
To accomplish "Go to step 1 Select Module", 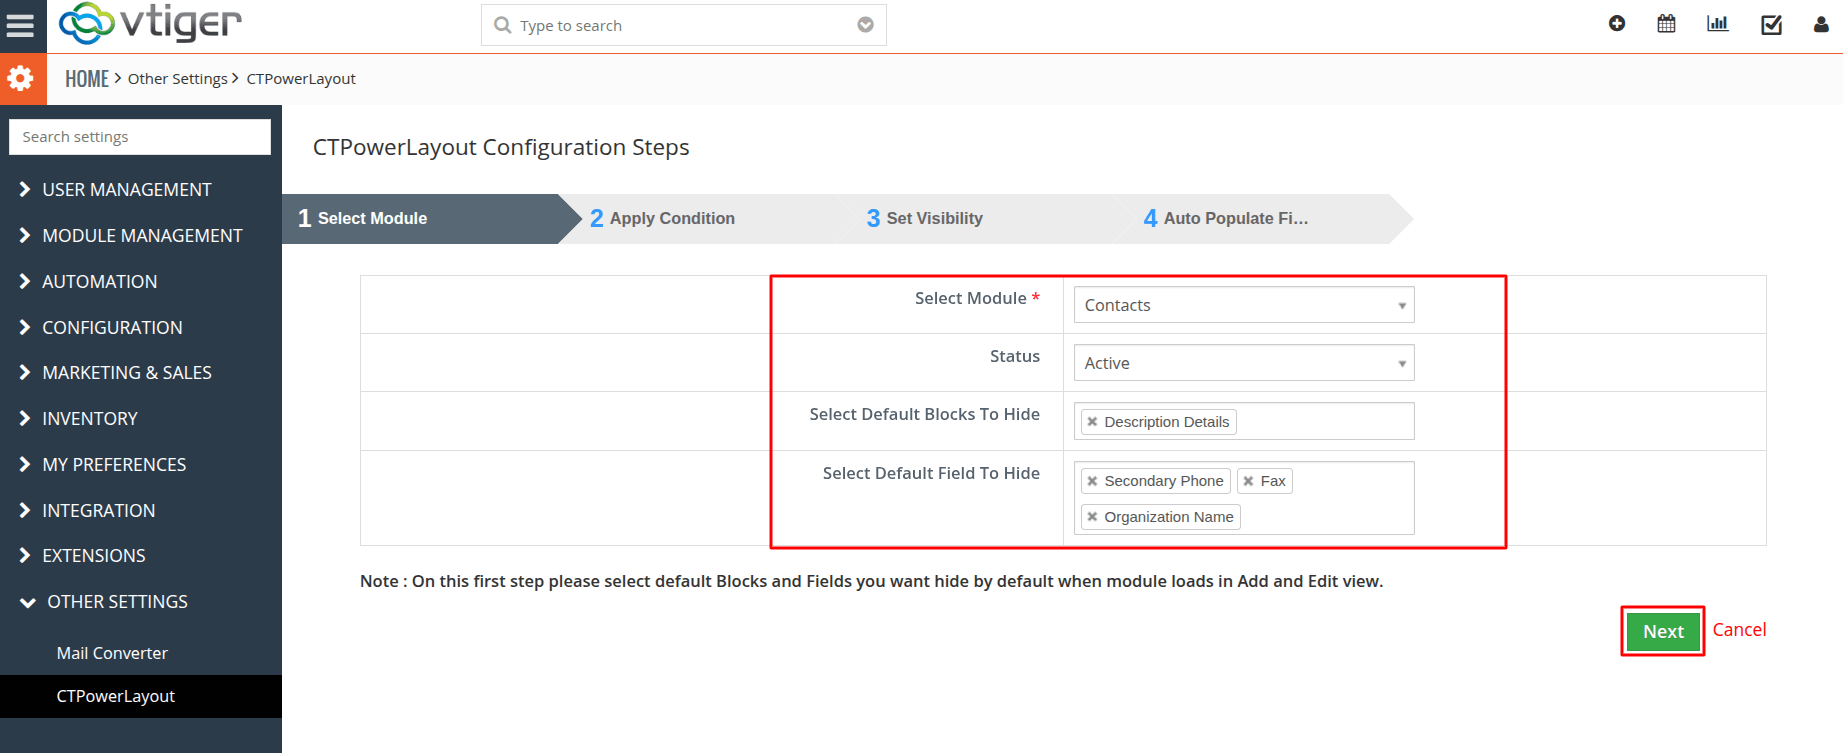I will click(x=430, y=219).
